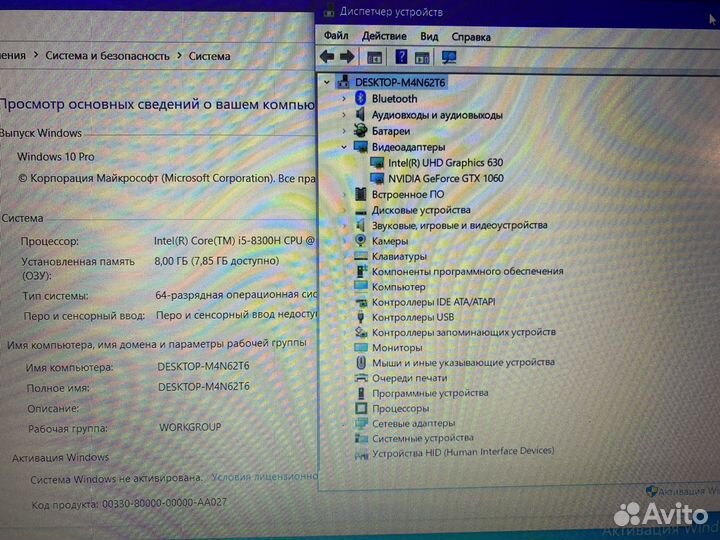
Task: Click the Forward arrow in Device Manager toolbar
Action: (347, 57)
